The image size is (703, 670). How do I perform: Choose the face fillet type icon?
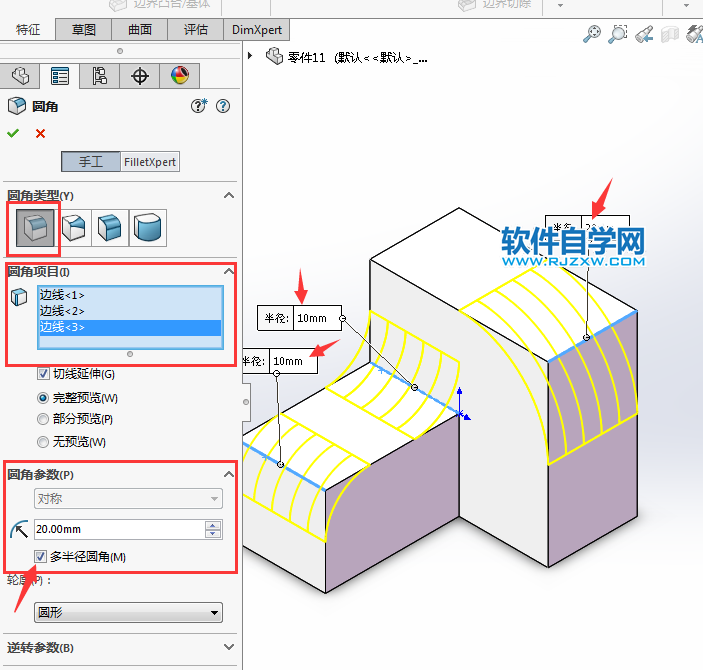(111, 228)
